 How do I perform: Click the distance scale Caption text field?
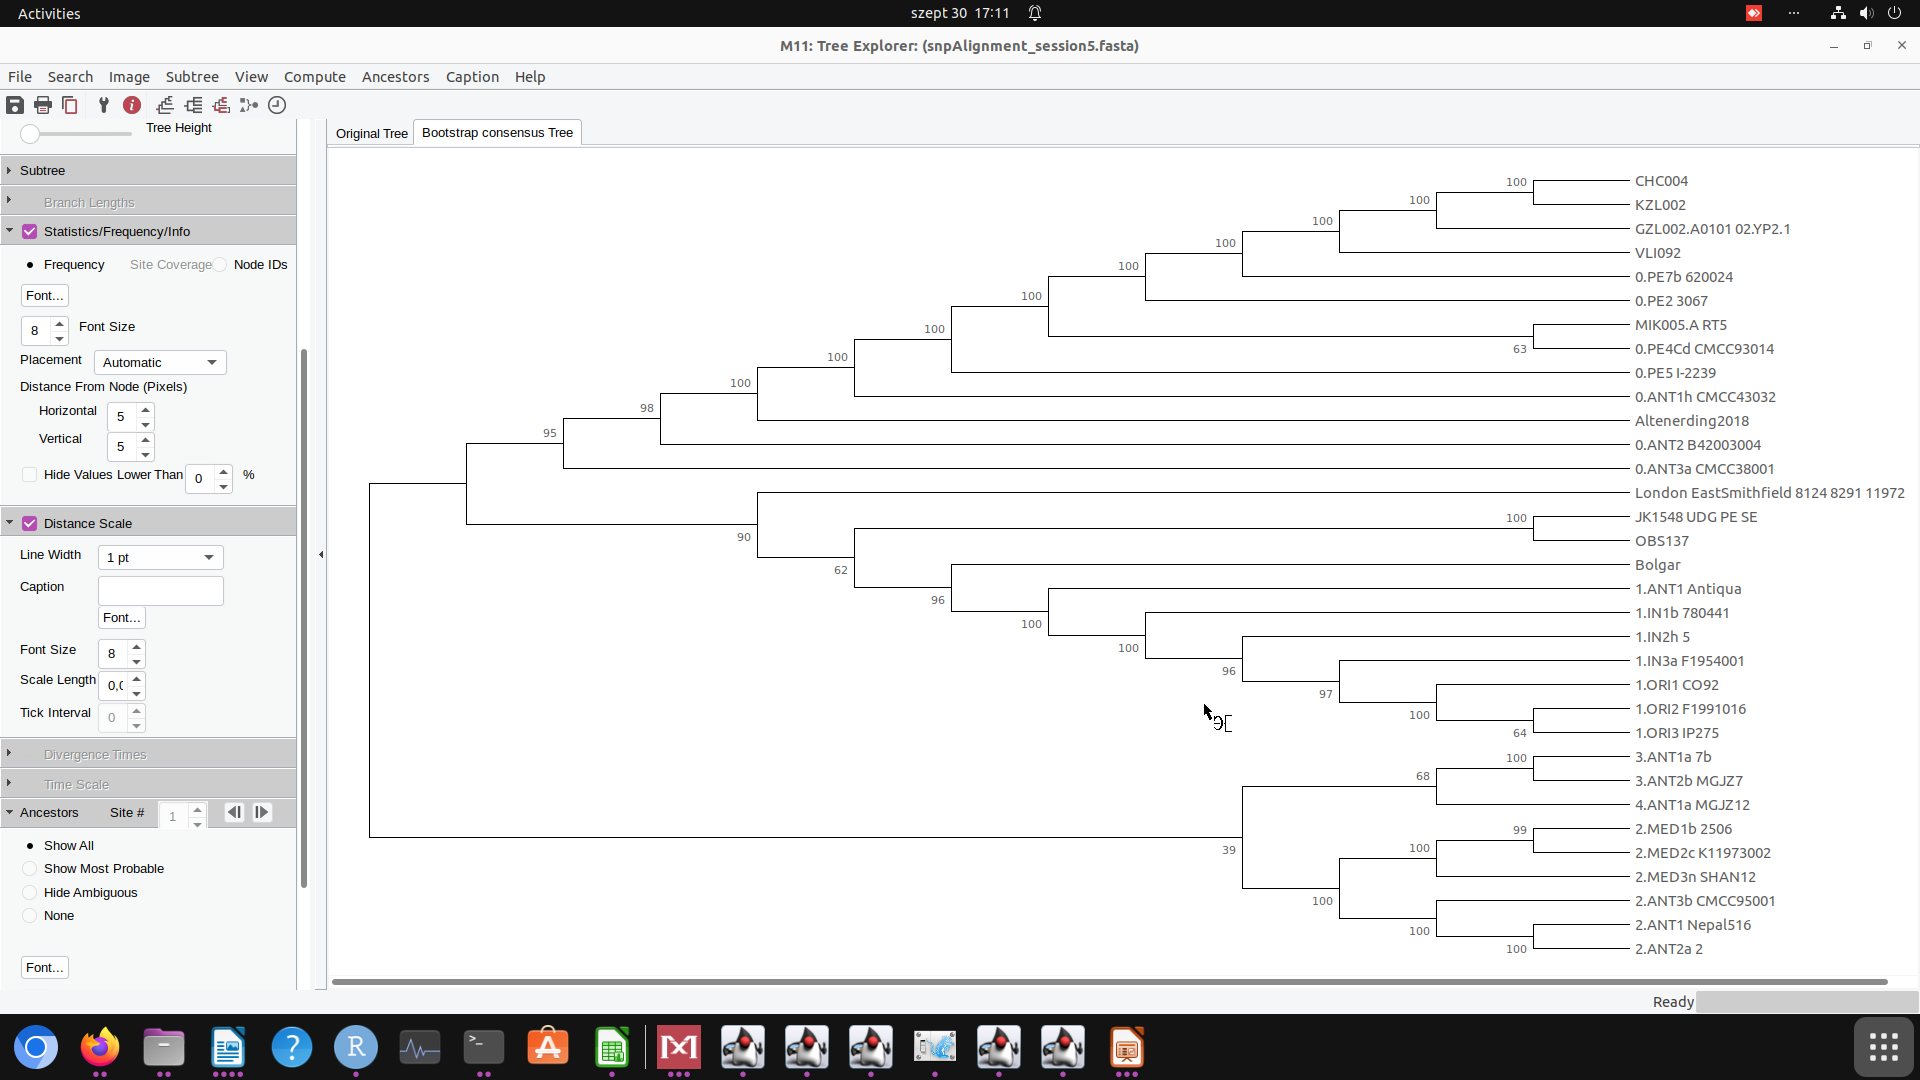point(160,591)
